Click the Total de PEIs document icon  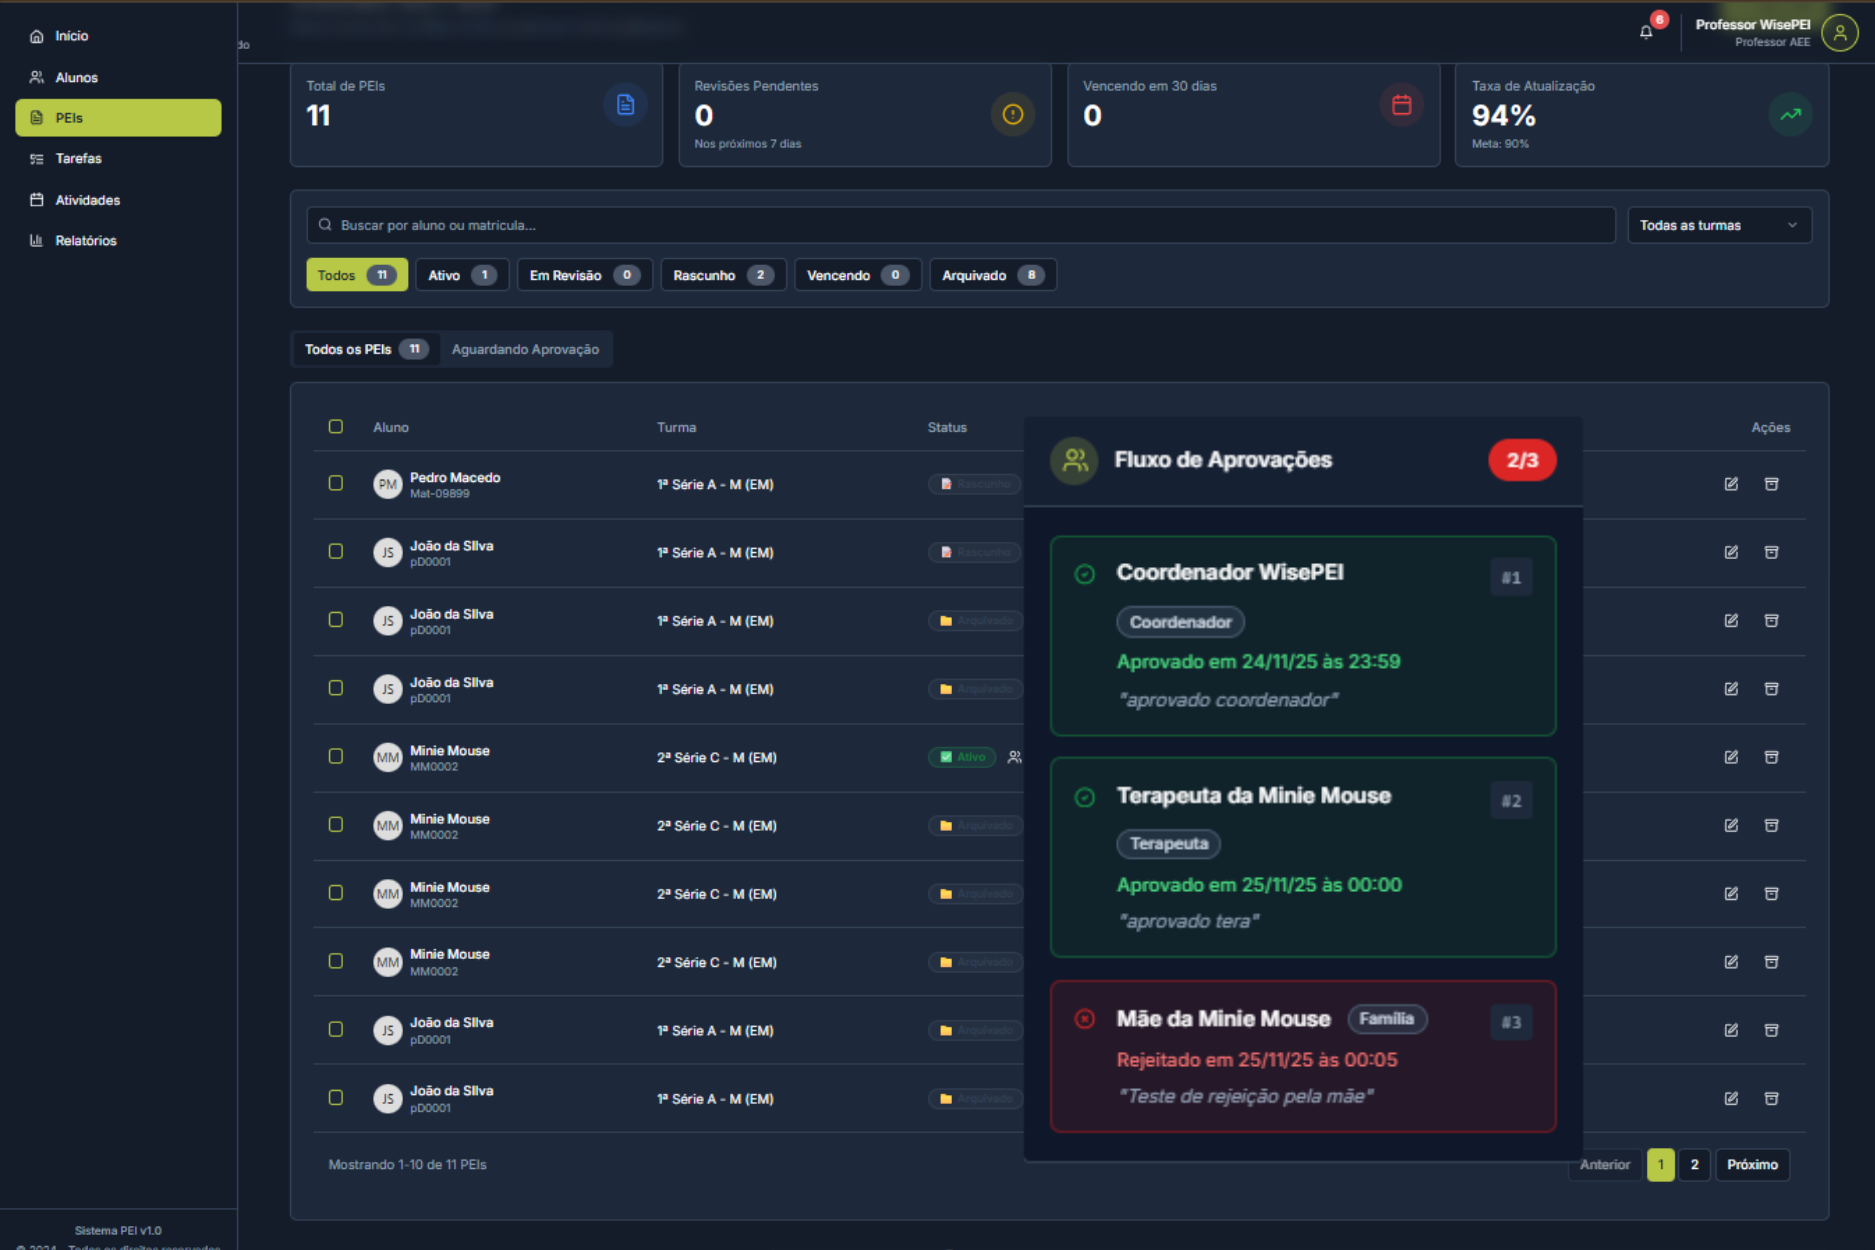click(x=625, y=105)
